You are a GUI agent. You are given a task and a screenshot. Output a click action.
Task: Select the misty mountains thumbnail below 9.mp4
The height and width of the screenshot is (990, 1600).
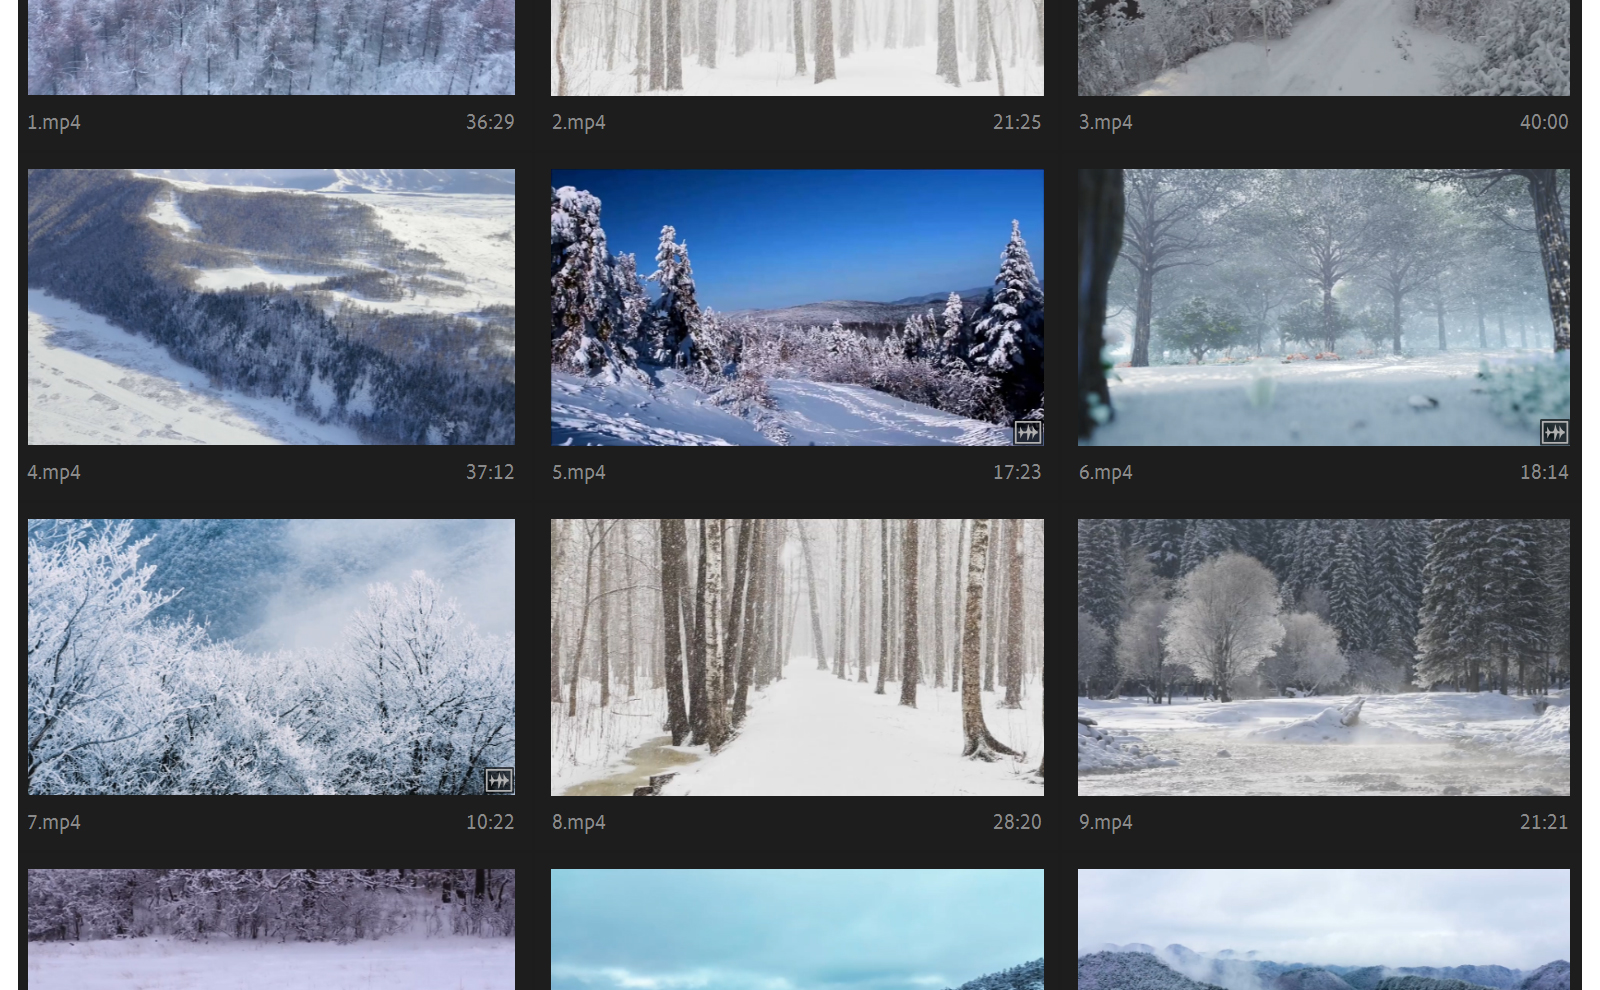[x=1324, y=929]
